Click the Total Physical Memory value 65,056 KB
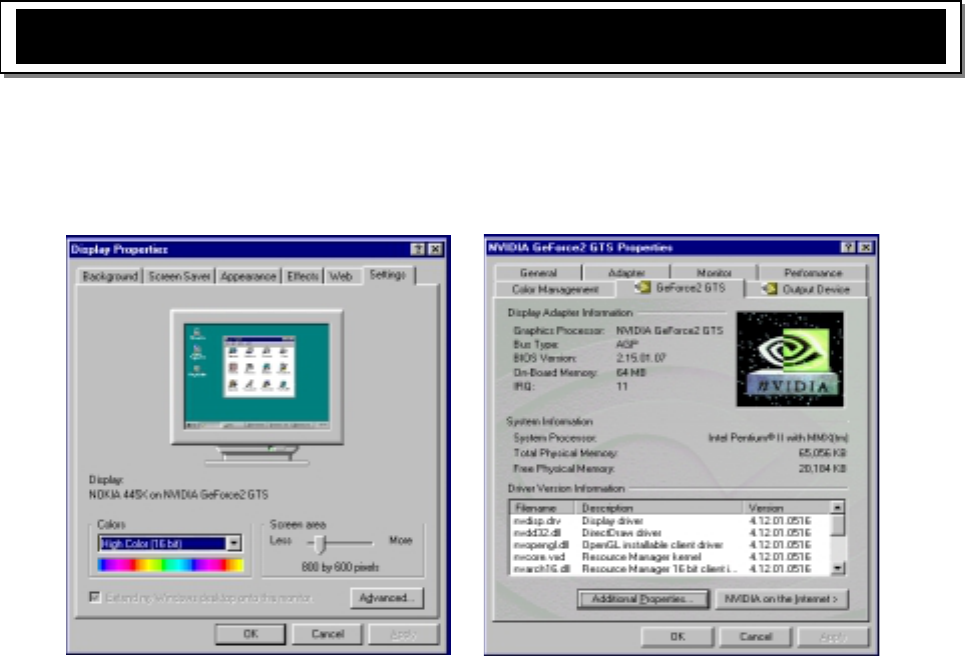This screenshot has width=965, height=666. pos(822,453)
